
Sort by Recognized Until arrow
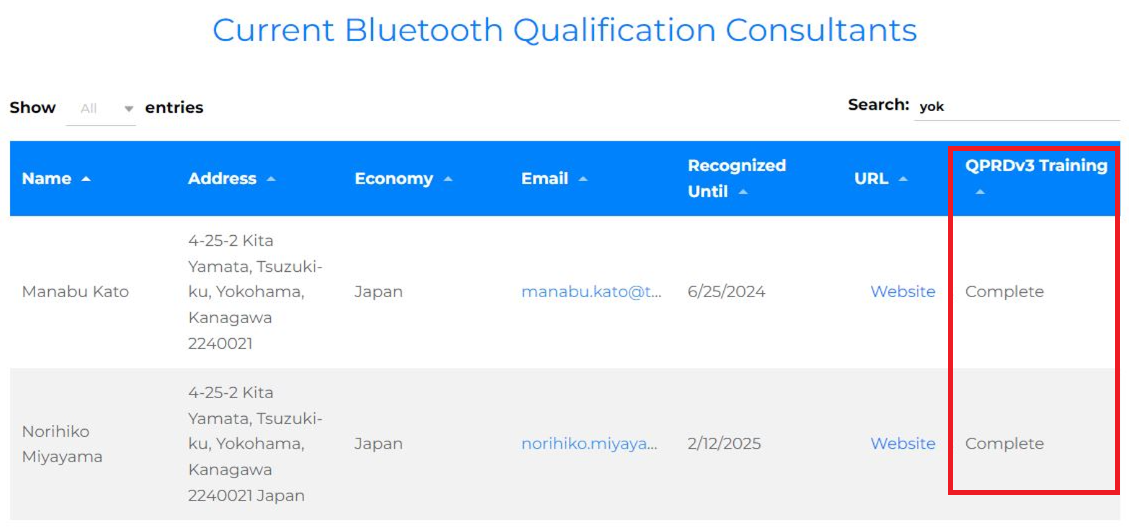pyautogui.click(x=743, y=192)
